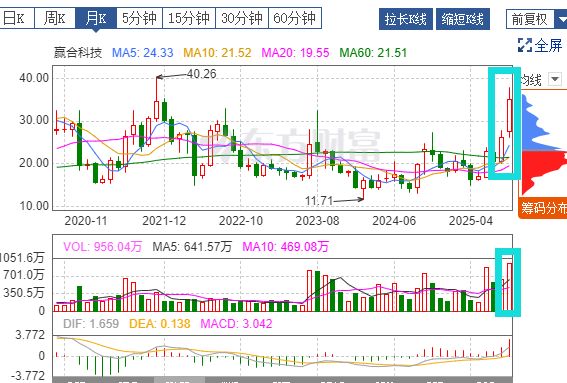
Task: Click the 40.00 price axis label
Action: click(34, 78)
